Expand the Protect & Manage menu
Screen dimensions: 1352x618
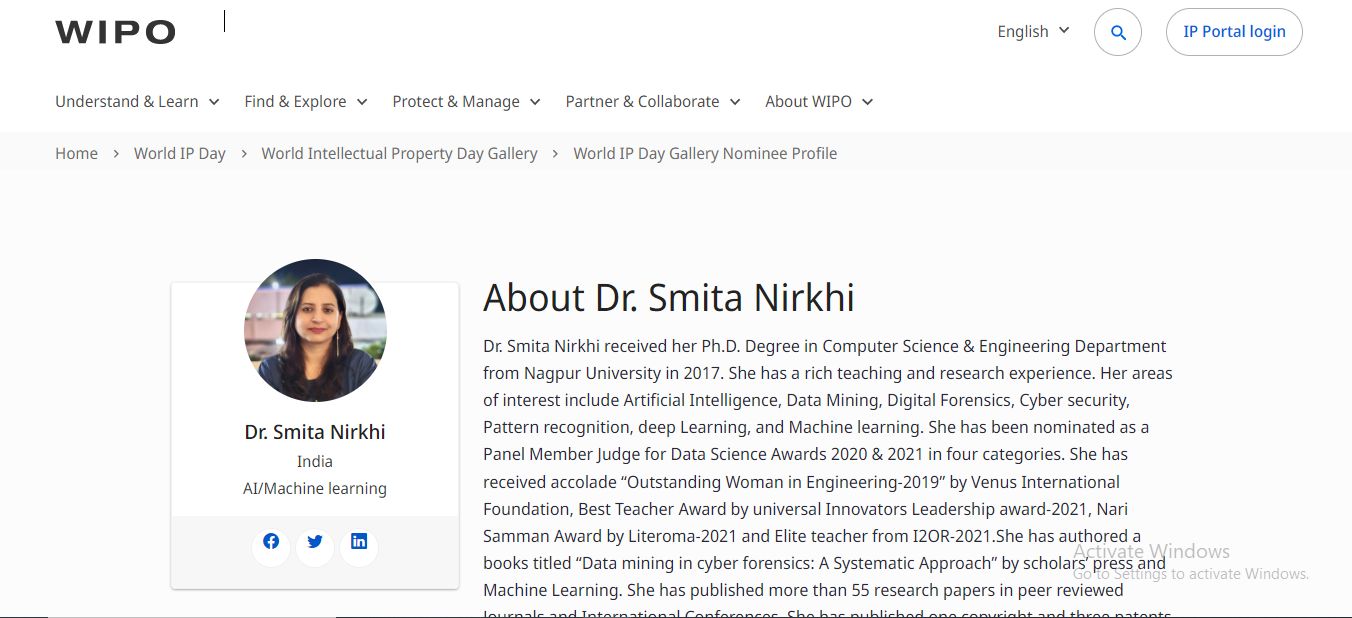click(x=466, y=102)
